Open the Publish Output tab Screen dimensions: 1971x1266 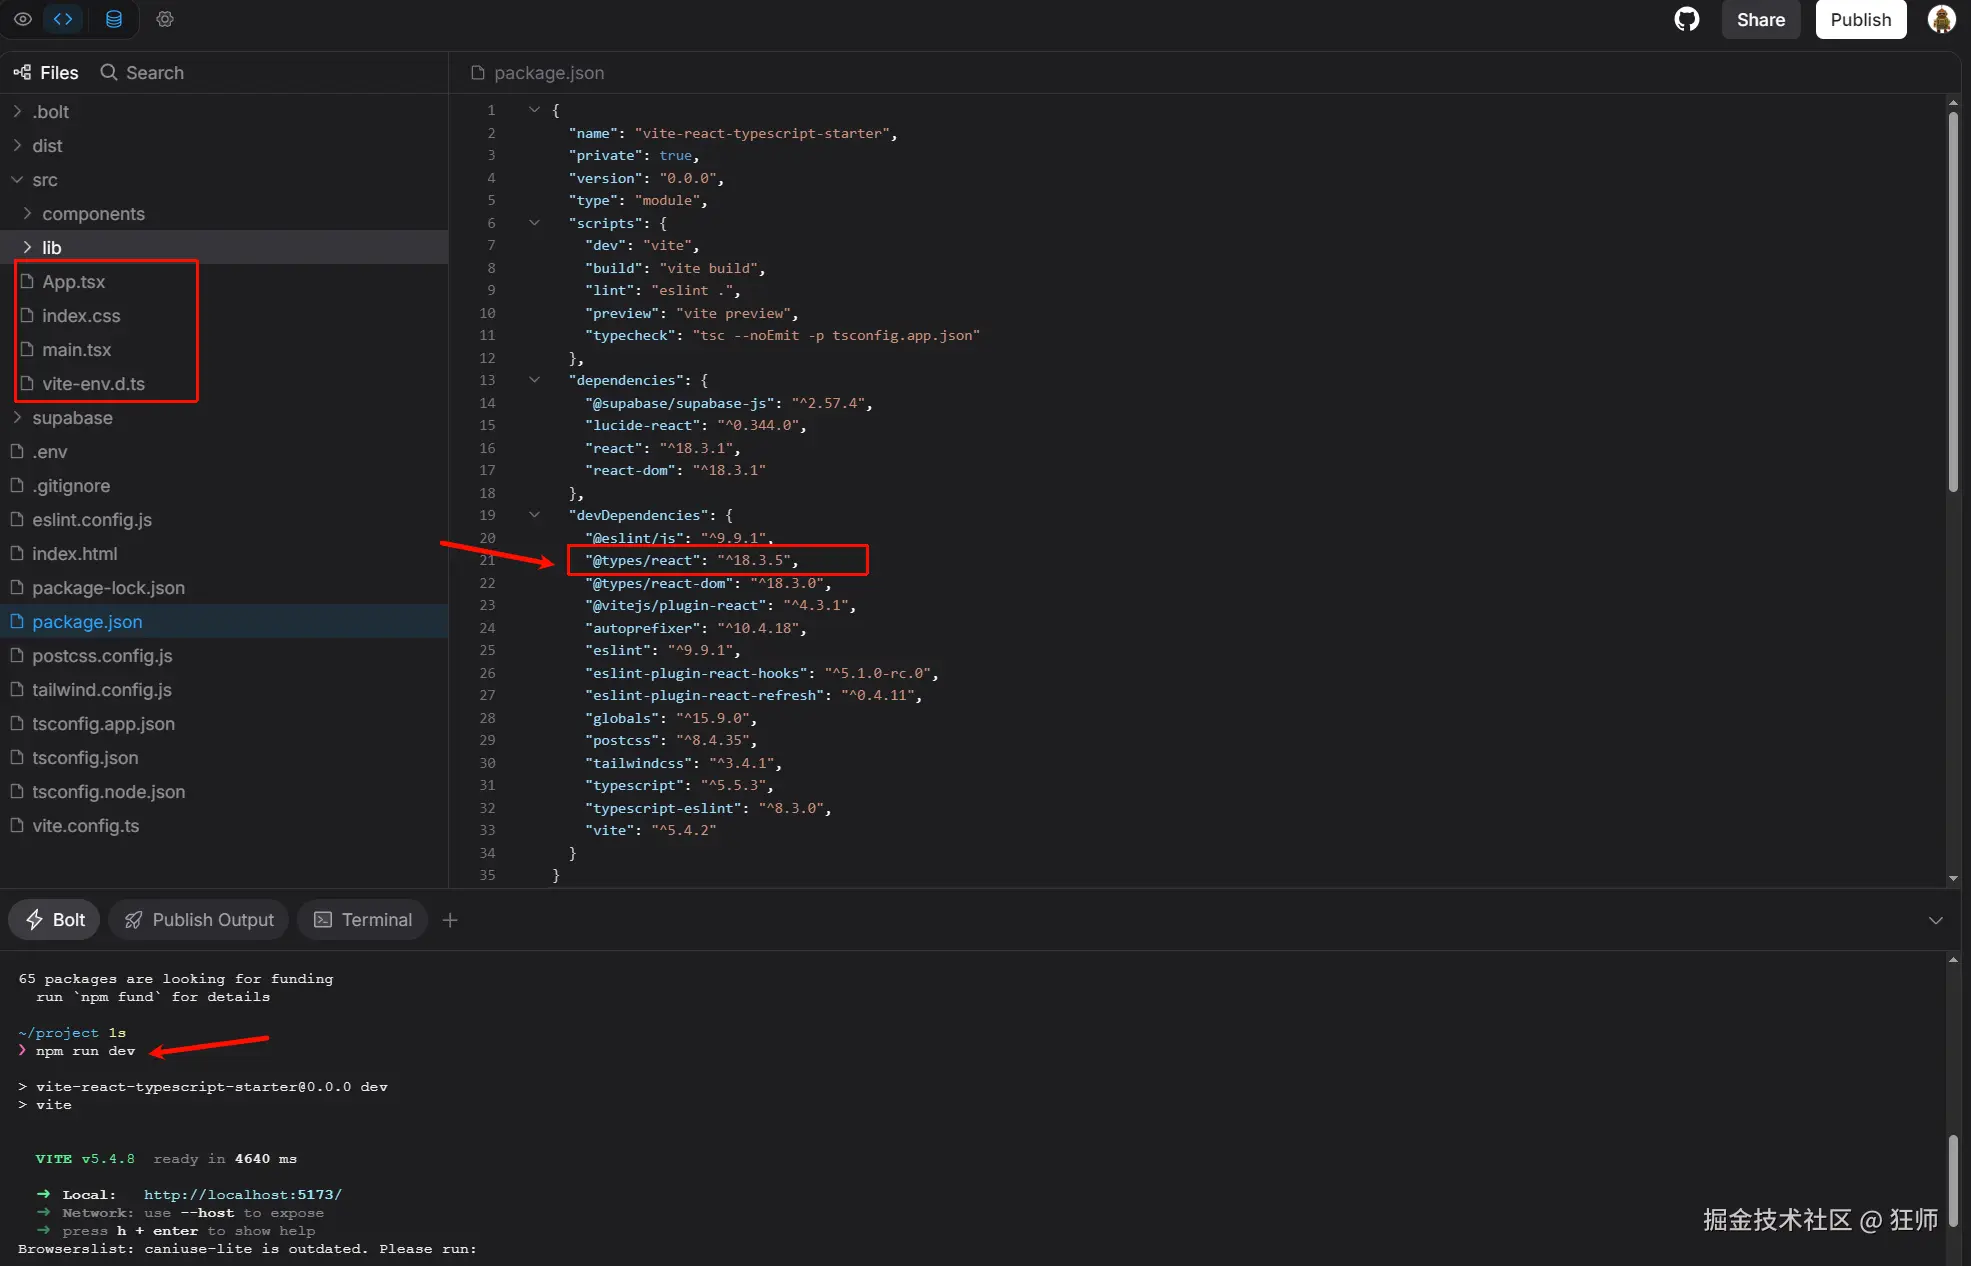coord(198,920)
